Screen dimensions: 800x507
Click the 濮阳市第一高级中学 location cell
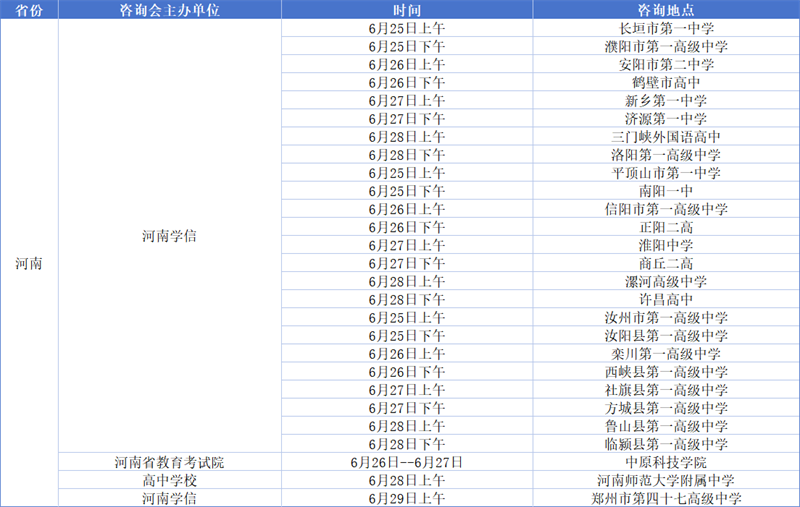pyautogui.click(x=666, y=46)
